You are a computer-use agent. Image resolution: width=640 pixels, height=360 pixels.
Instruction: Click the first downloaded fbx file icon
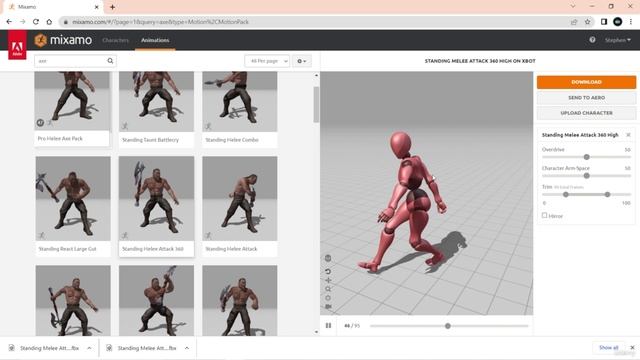click(x=11, y=348)
